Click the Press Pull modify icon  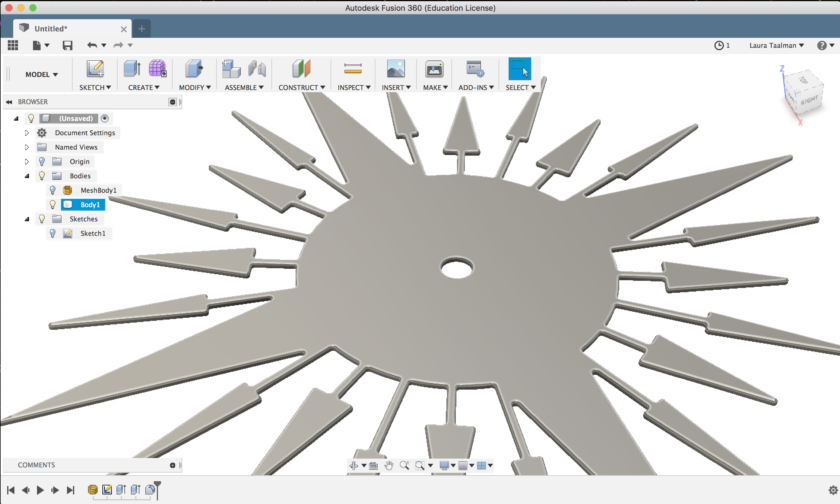194,69
